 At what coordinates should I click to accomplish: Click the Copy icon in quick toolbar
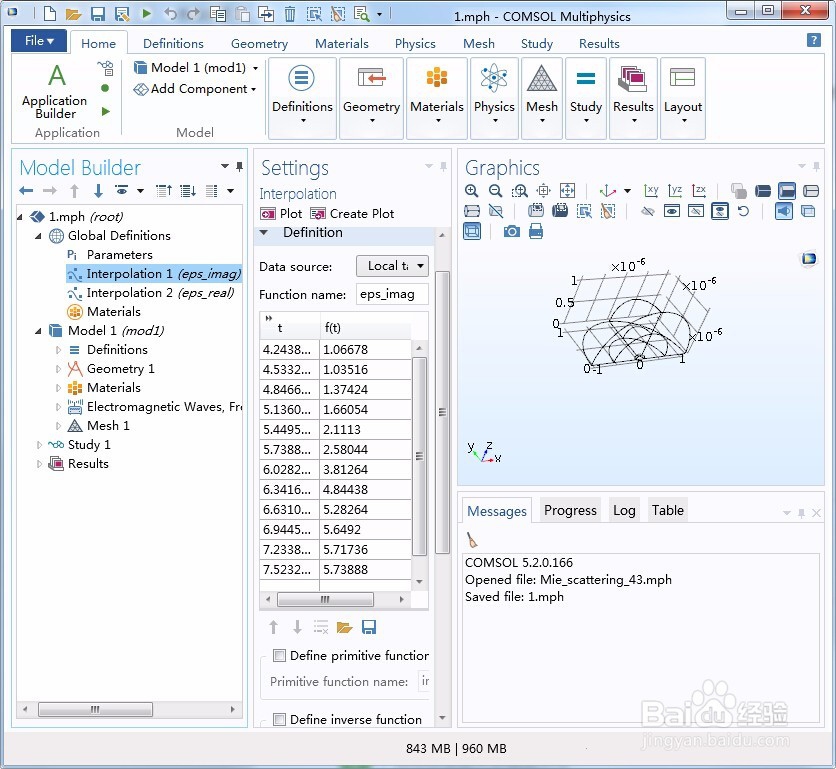tap(218, 13)
